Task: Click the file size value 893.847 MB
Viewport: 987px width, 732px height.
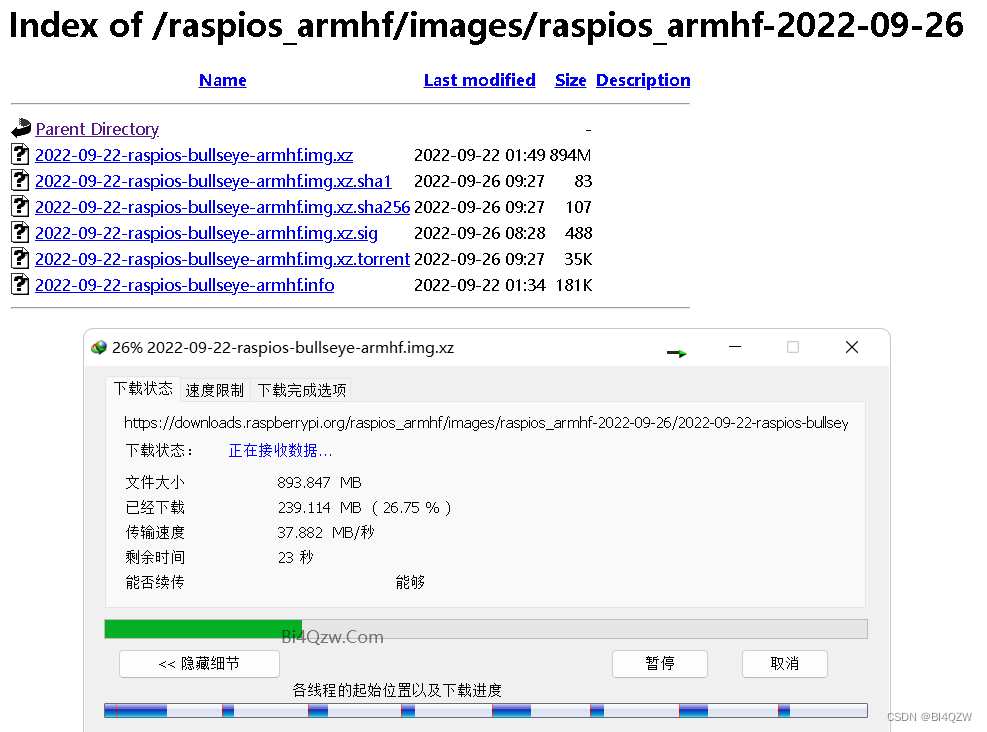Action: 319,483
